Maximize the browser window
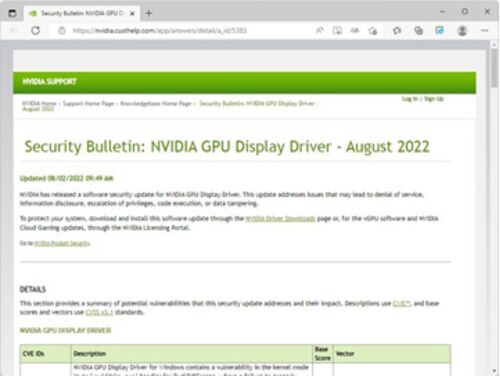 click(465, 12)
